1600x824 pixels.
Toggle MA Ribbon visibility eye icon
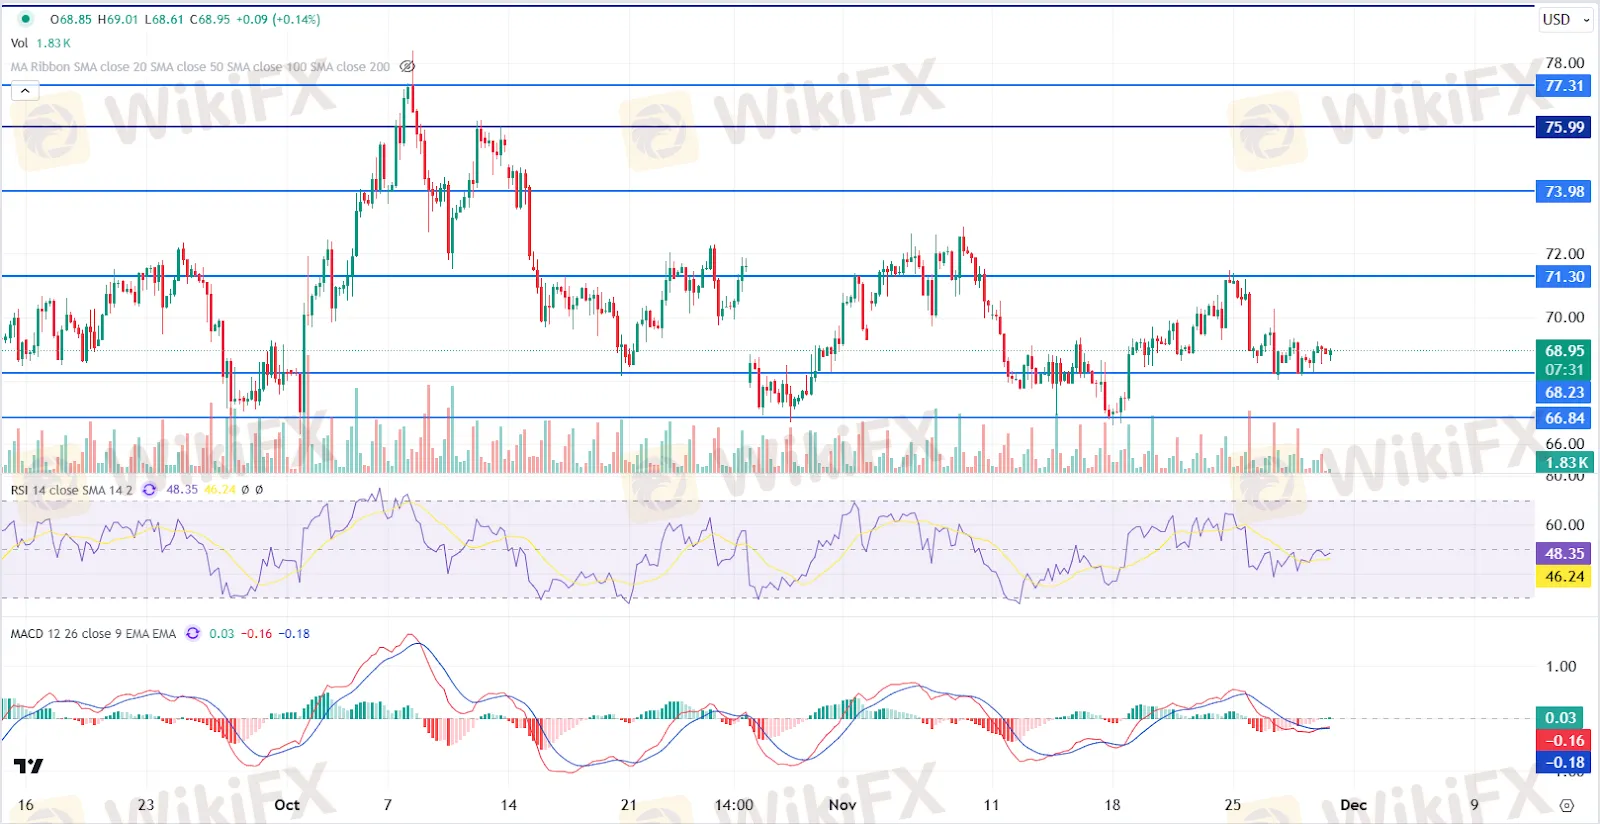[407, 67]
